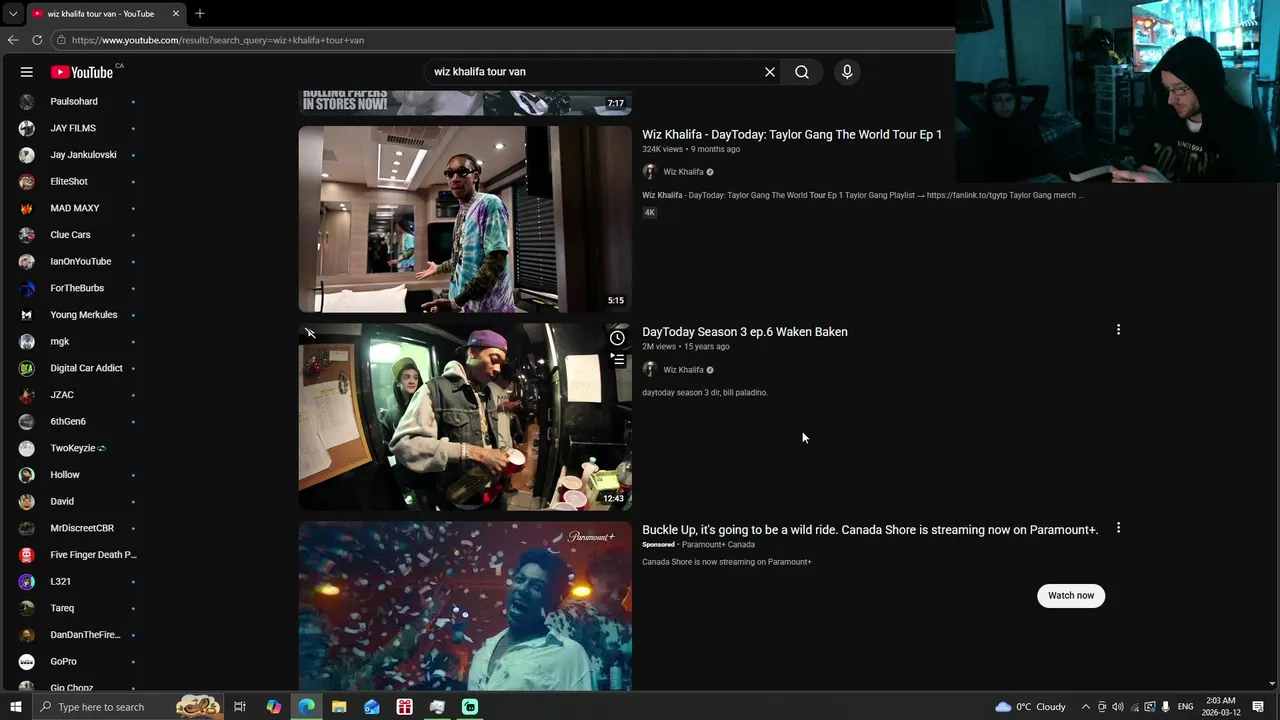The width and height of the screenshot is (1280, 720).
Task: Click the magnifier search button
Action: pyautogui.click(x=802, y=72)
